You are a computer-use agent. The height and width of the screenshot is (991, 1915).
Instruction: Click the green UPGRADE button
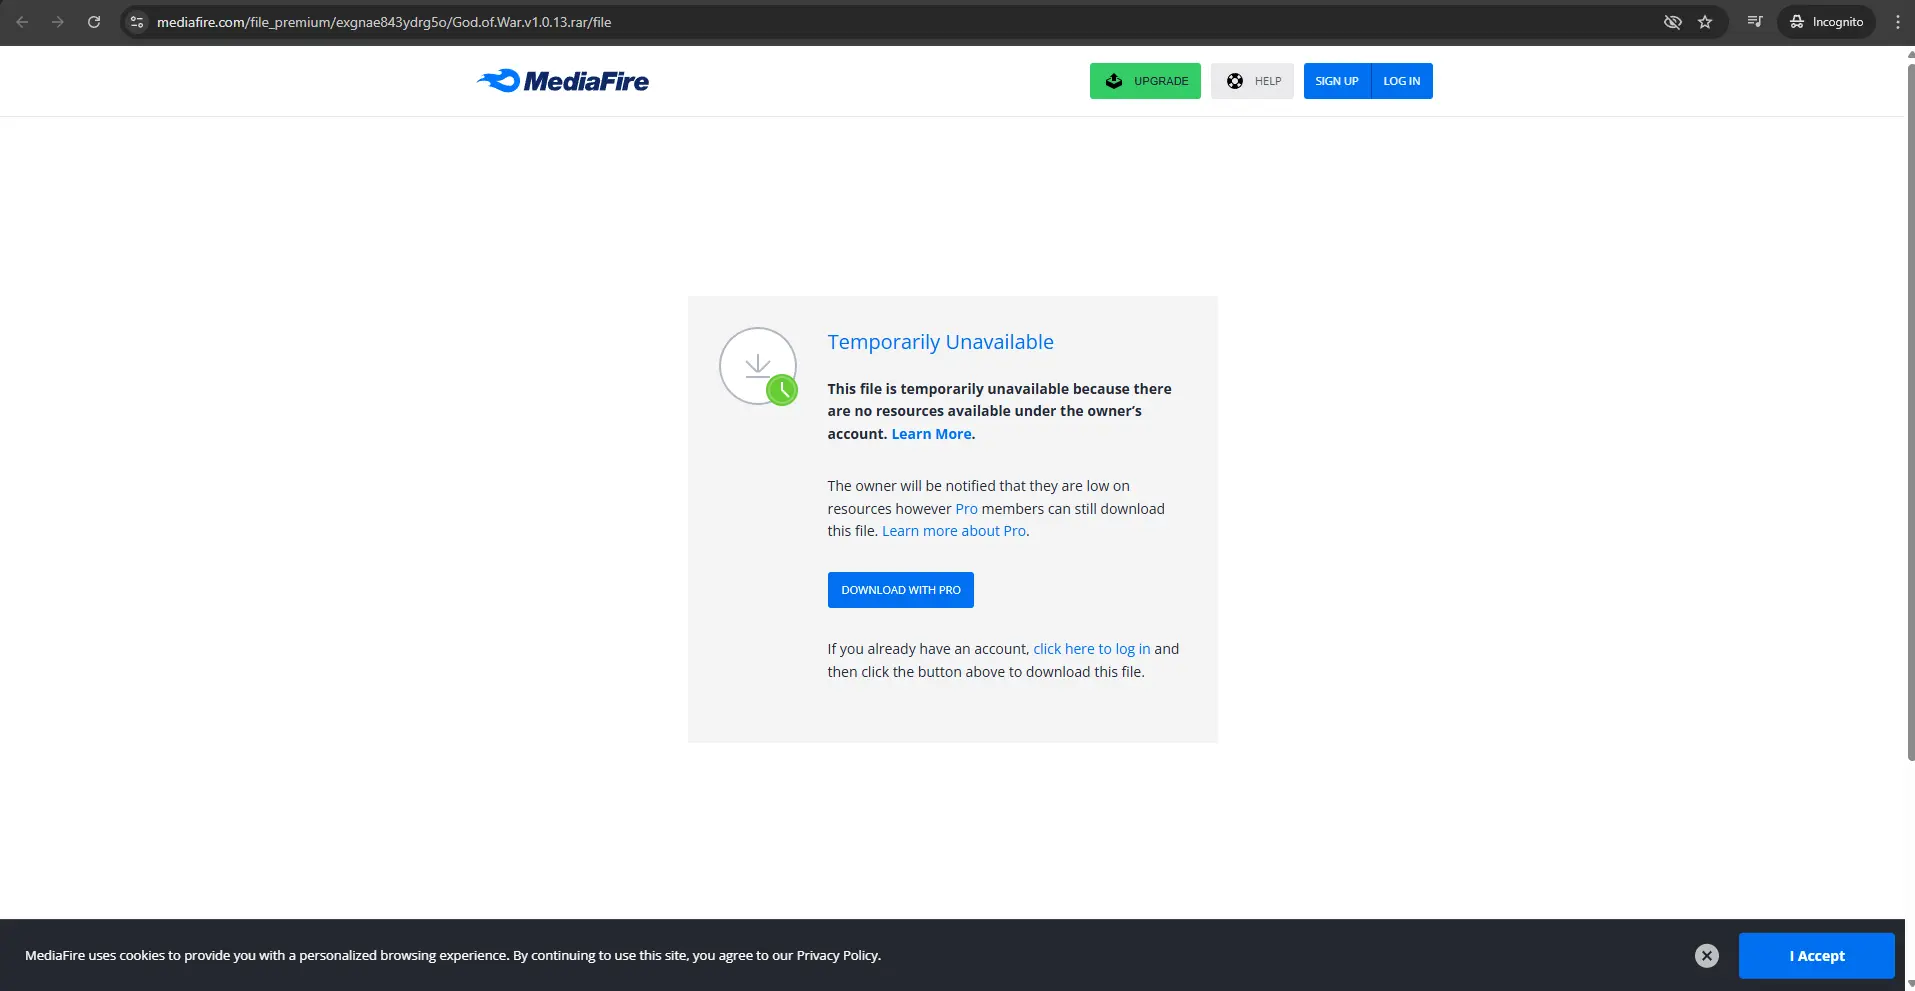[1145, 81]
